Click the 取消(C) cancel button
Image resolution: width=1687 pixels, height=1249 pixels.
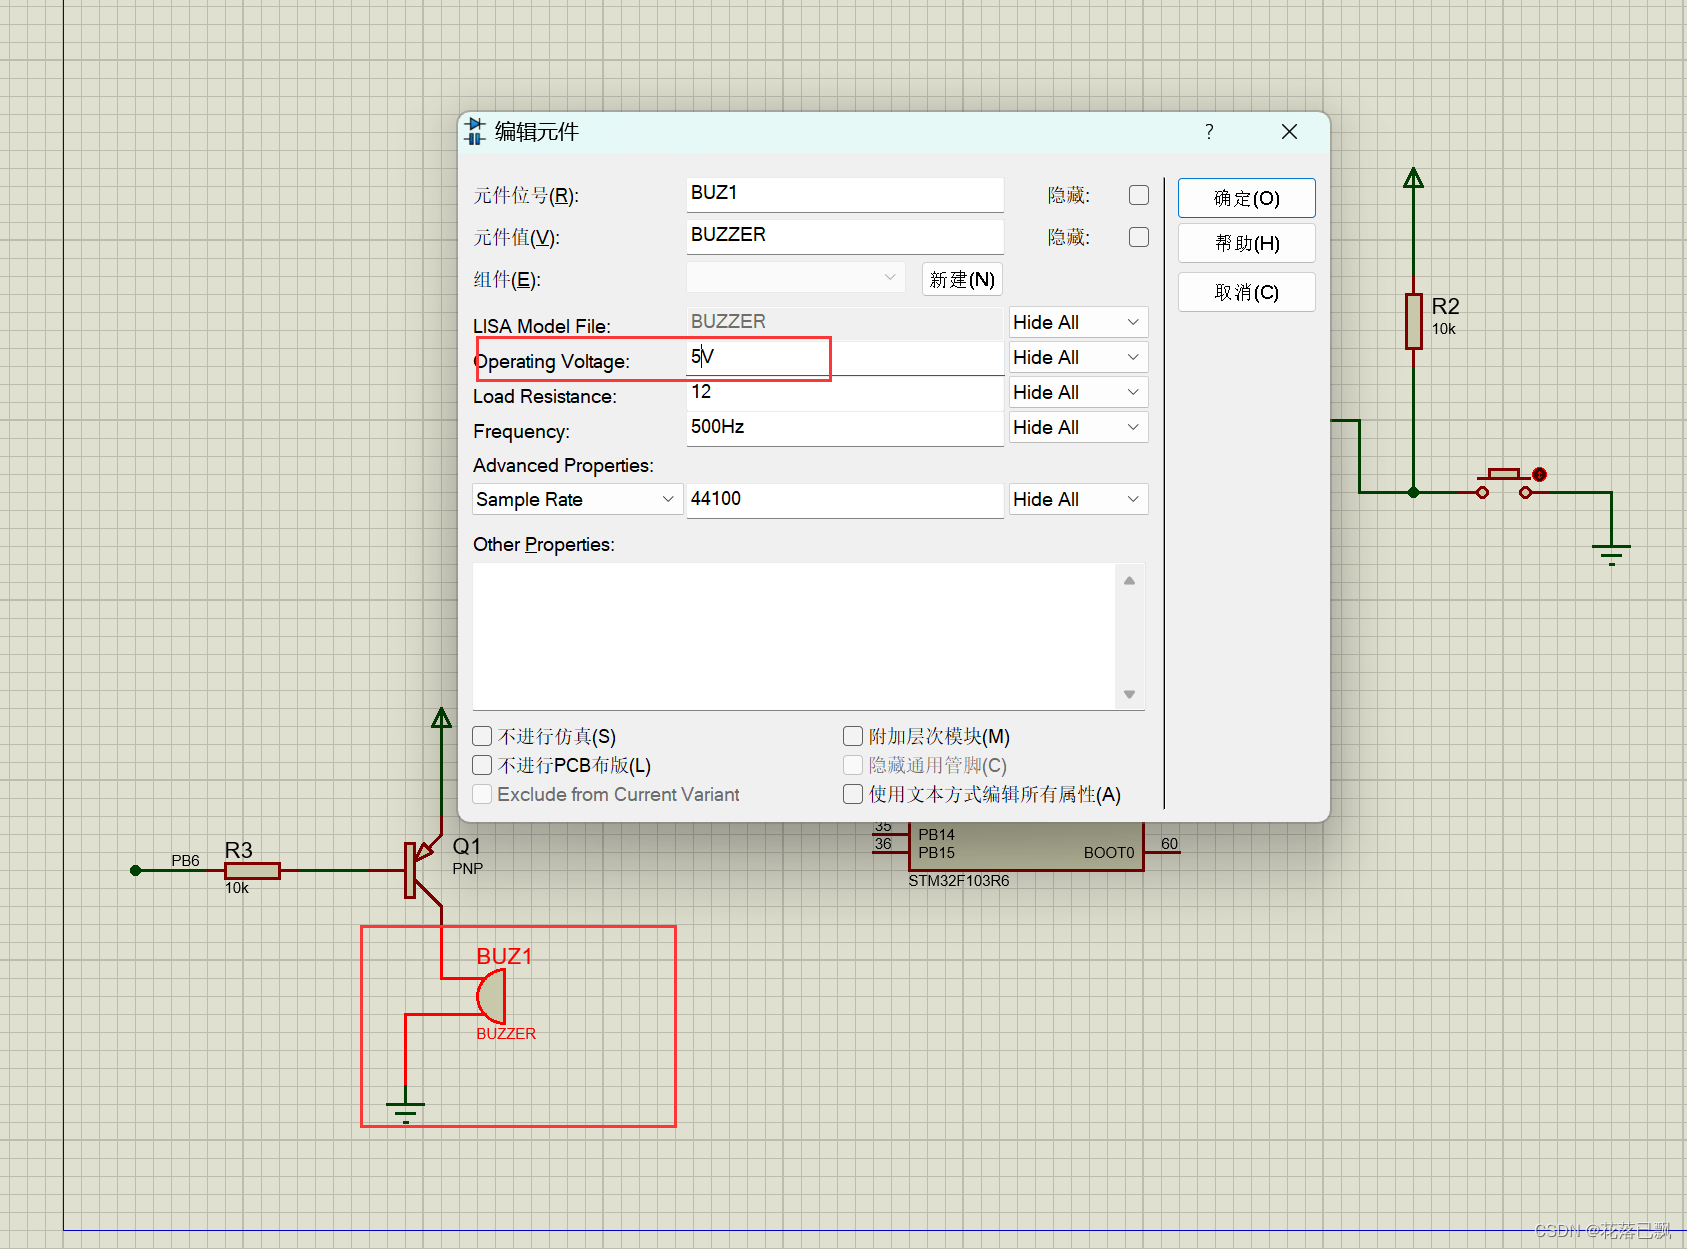tap(1246, 292)
